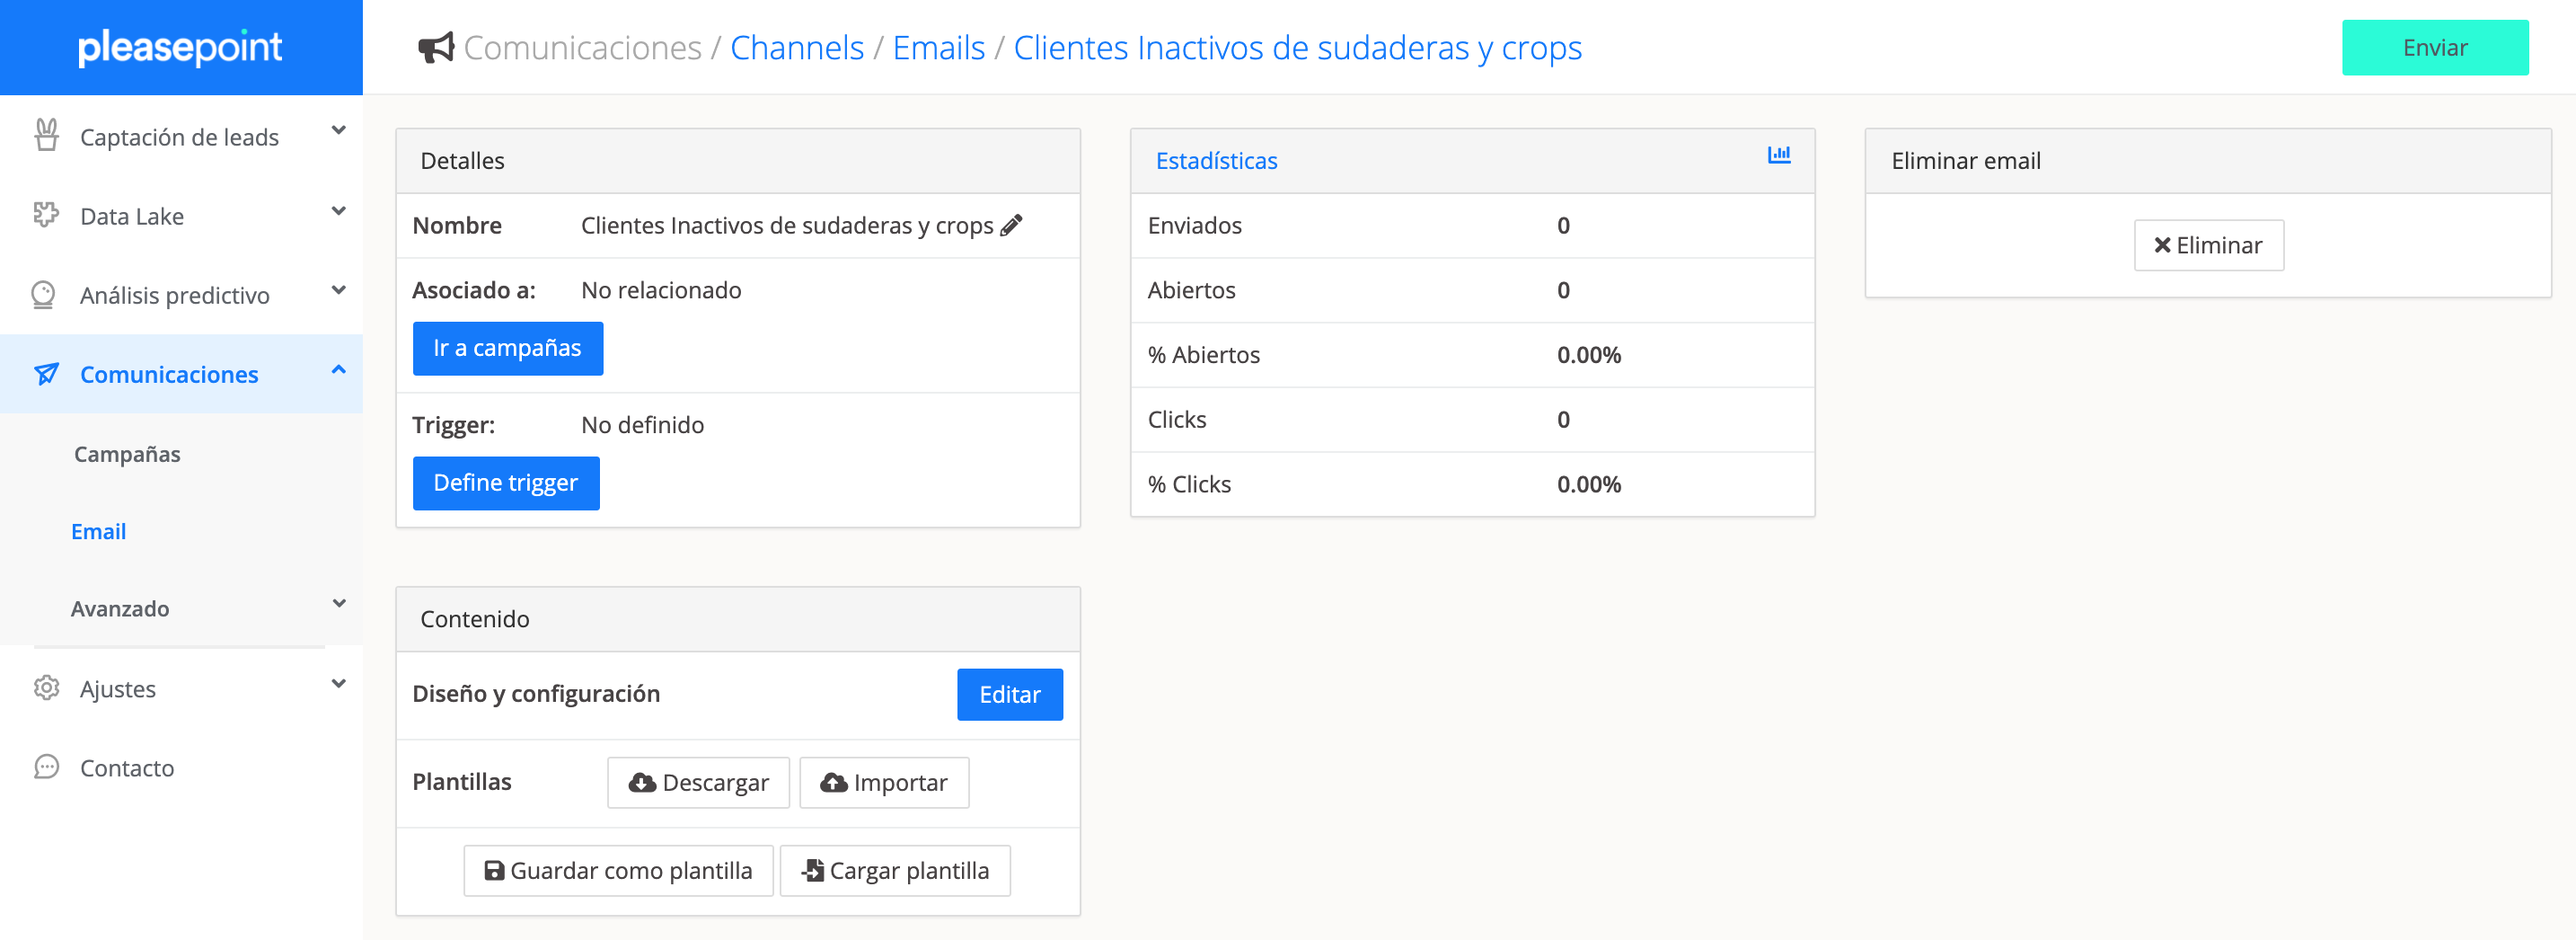Click the Análisis predictivo icon
Image resolution: width=2576 pixels, height=940 pixels.
pyautogui.click(x=44, y=294)
